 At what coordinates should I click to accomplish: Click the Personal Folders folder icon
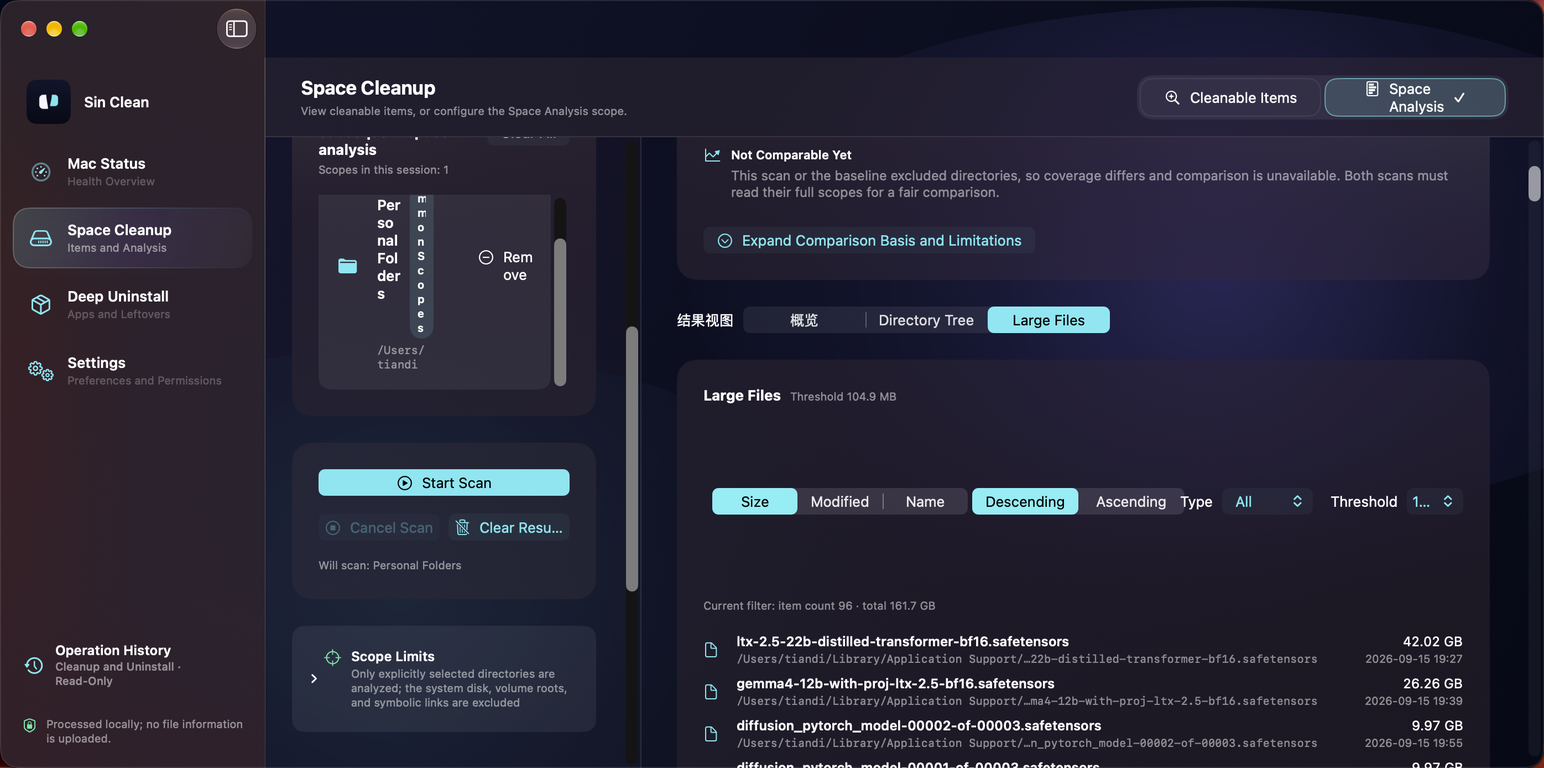point(348,266)
